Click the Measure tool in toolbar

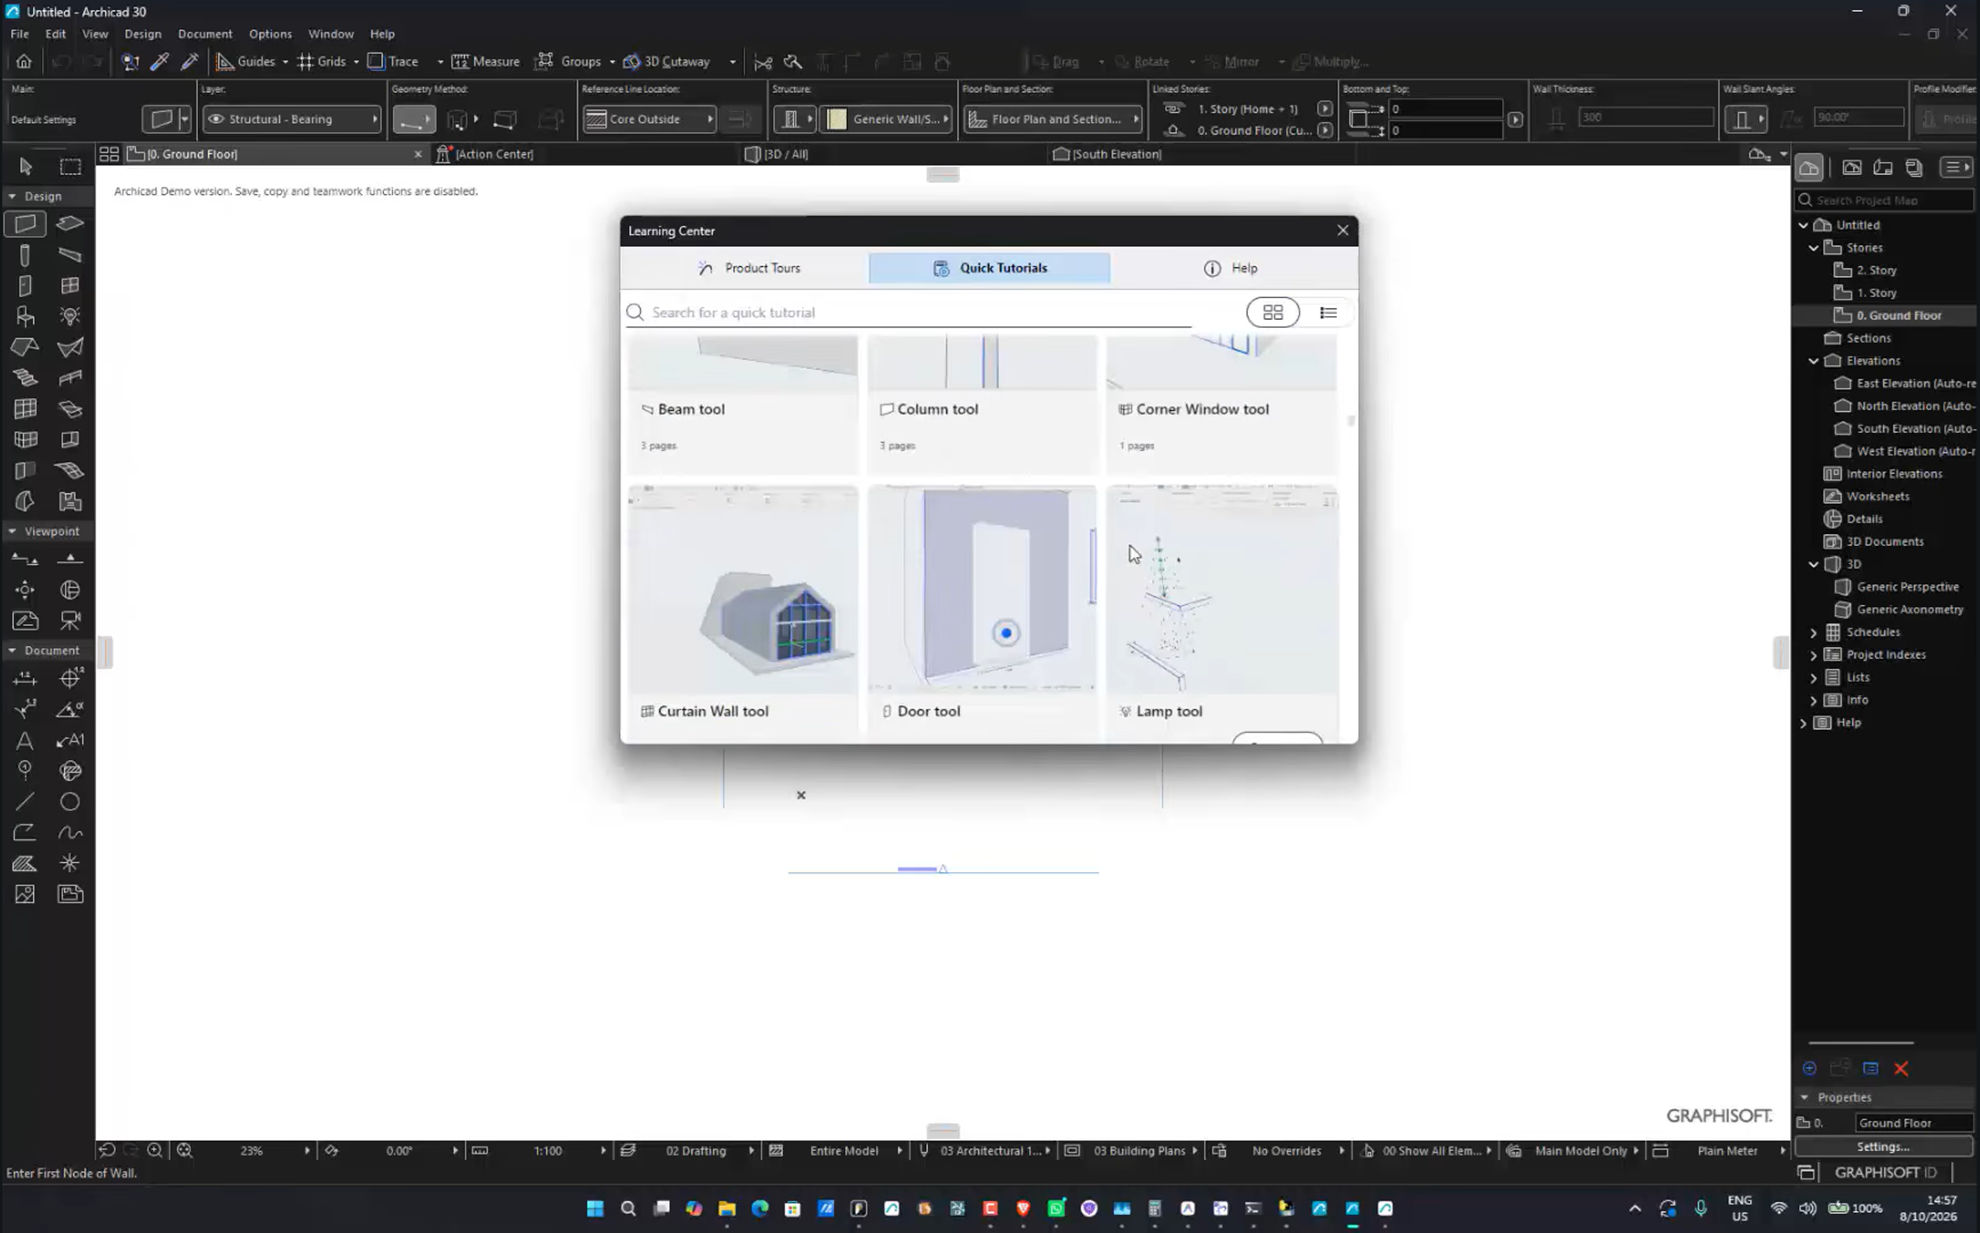pos(486,61)
